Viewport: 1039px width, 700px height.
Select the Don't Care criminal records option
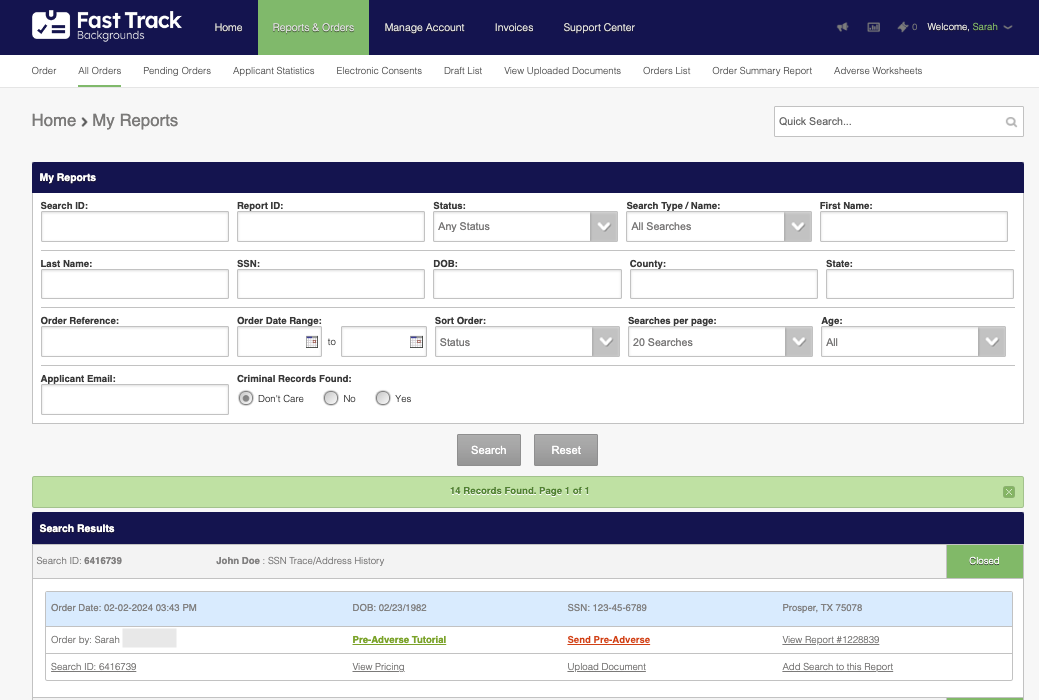(246, 398)
